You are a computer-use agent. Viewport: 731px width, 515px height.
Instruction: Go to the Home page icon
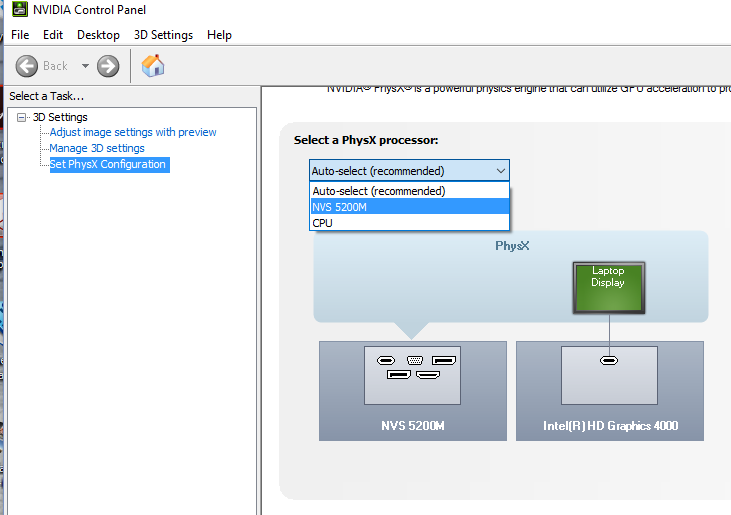tap(153, 66)
